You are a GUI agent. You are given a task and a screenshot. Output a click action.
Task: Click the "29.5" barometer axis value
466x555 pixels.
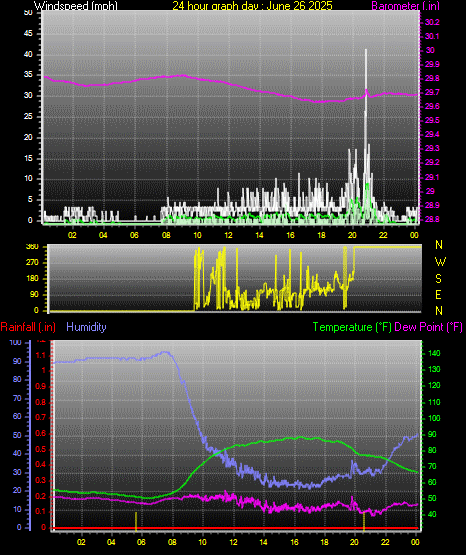(432, 120)
